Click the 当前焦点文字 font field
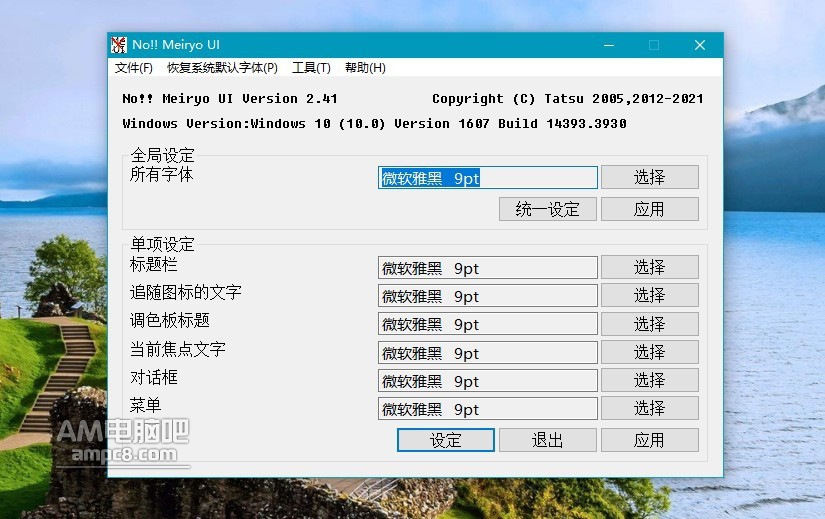This screenshot has width=825, height=519. [x=488, y=352]
